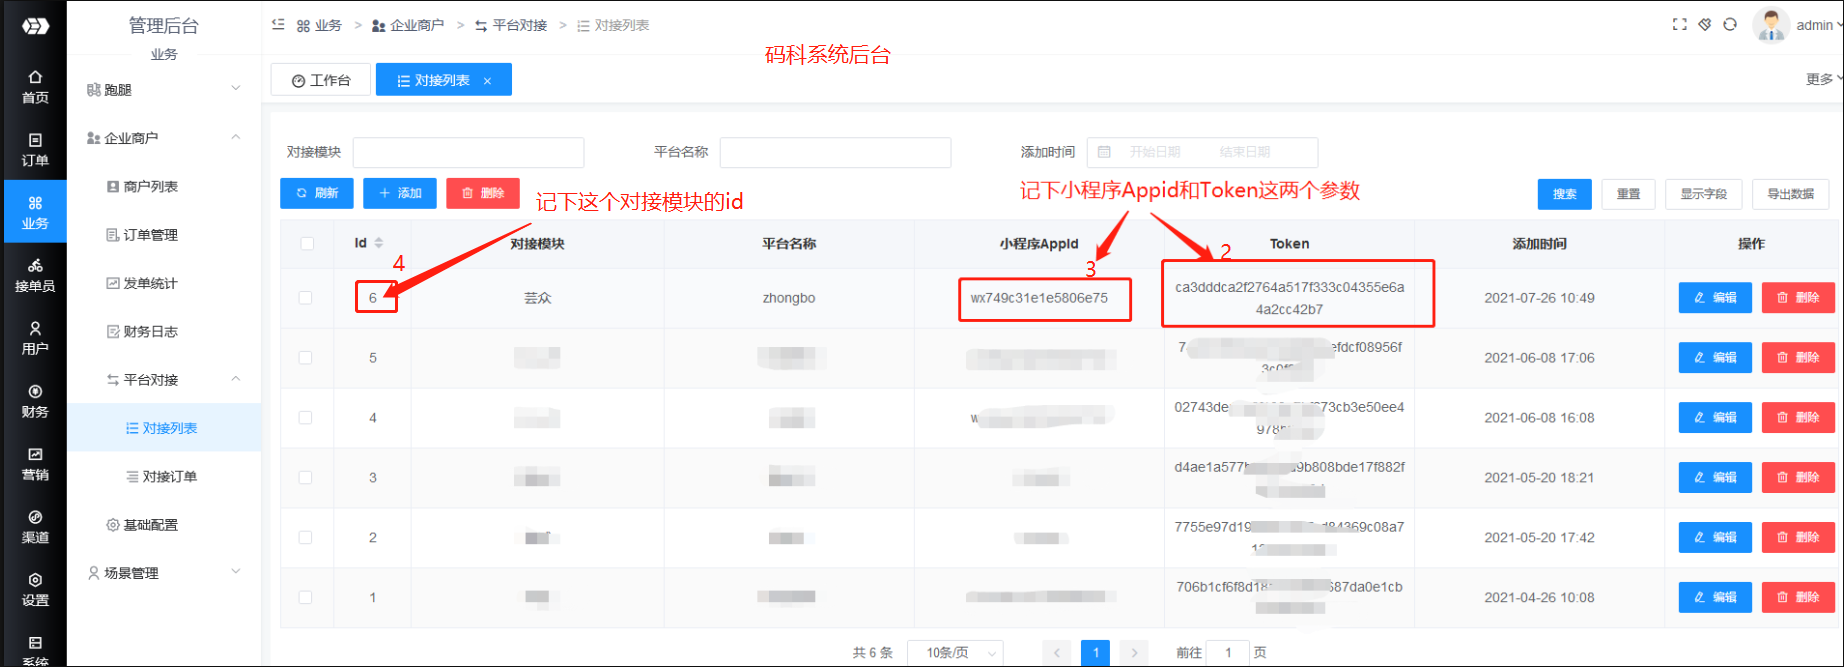This screenshot has height=667, width=1844.
Task: Switch to the 工作台 tab
Action: [321, 80]
